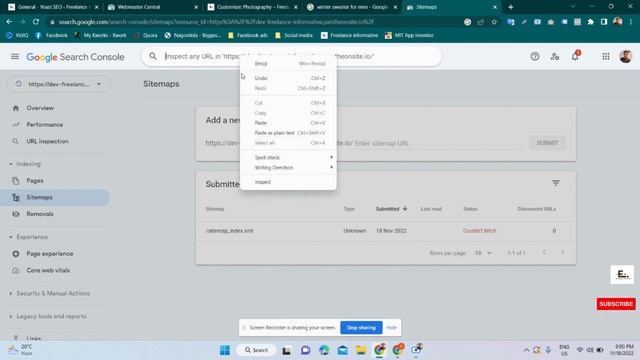
Task: Switch to the Yoast SEO General tab
Action: [53, 7]
